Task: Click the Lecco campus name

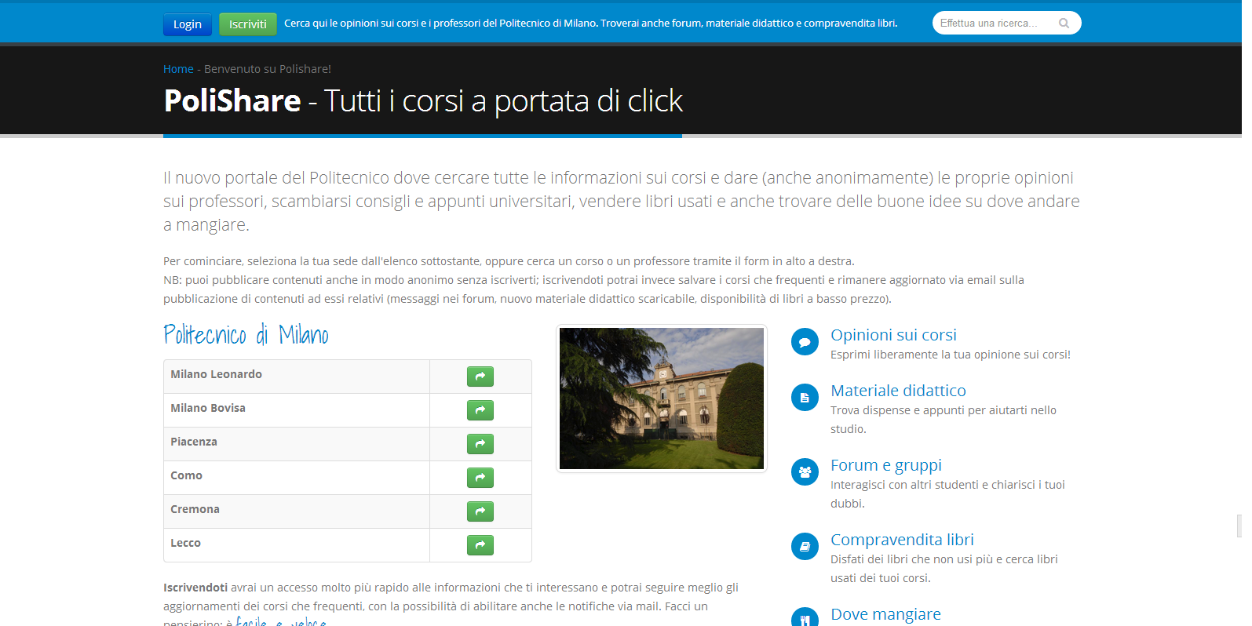Action: click(x=185, y=543)
